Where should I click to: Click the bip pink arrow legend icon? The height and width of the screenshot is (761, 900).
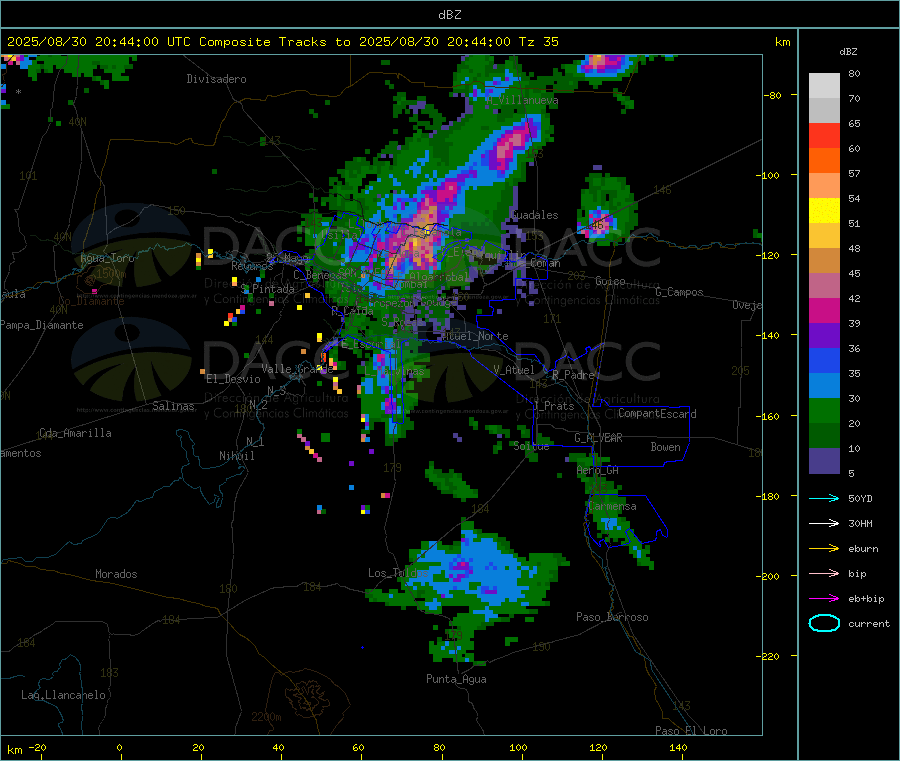(x=824, y=573)
